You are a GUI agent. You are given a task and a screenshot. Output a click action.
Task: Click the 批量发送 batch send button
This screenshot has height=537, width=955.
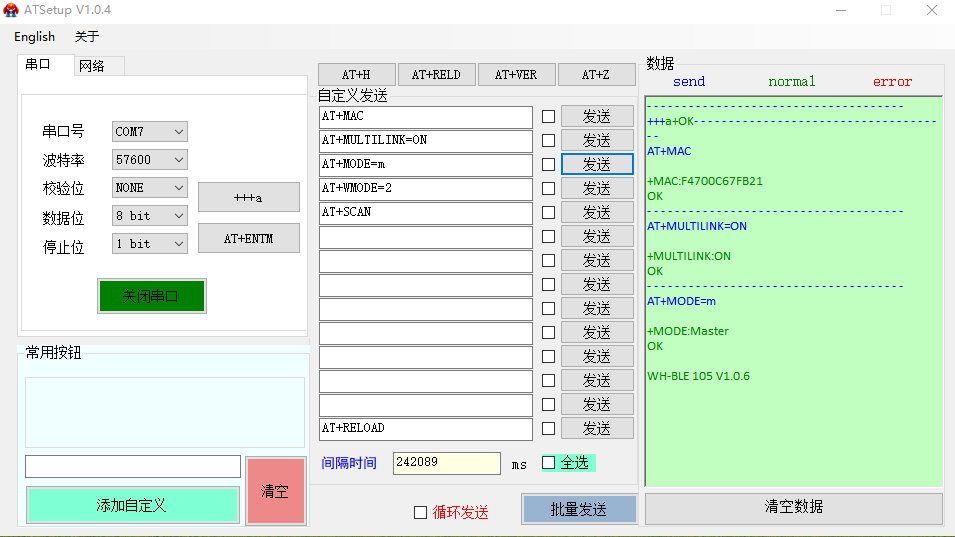click(x=579, y=509)
